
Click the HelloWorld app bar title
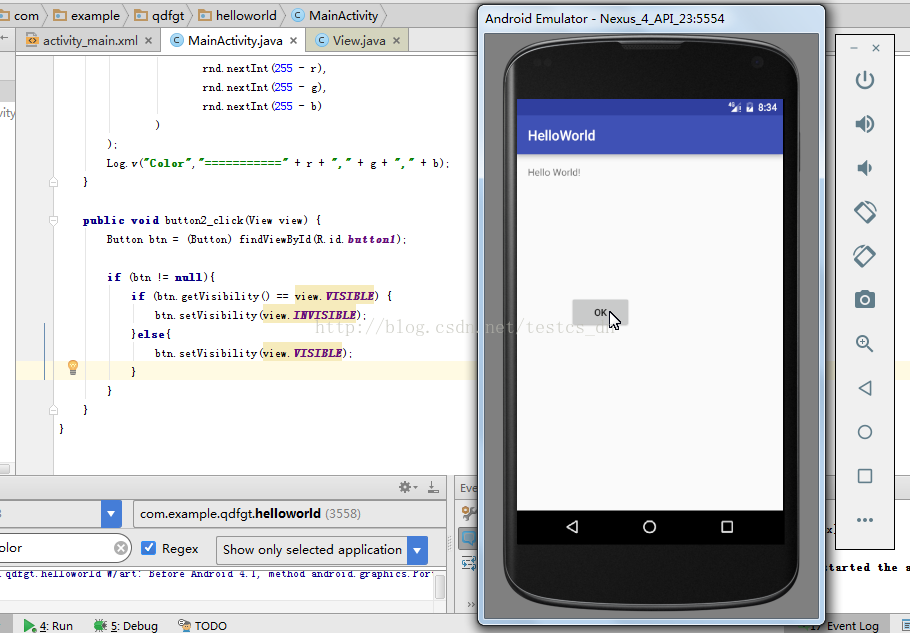561,136
